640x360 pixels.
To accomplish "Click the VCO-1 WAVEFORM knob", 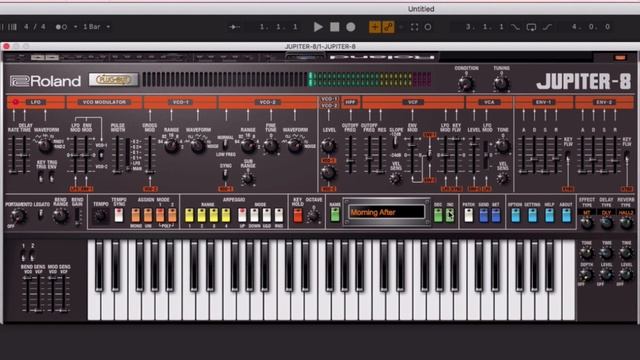I will (198, 145).
